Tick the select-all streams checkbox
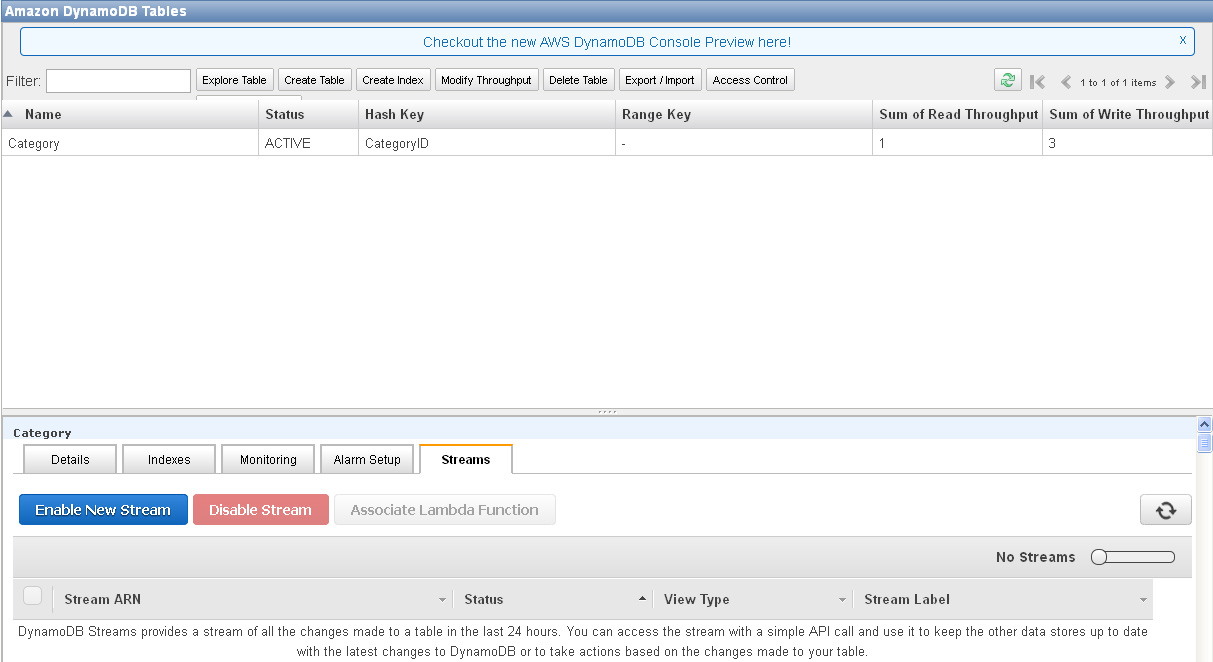Viewport: 1213px width, 662px height. pyautogui.click(x=33, y=596)
